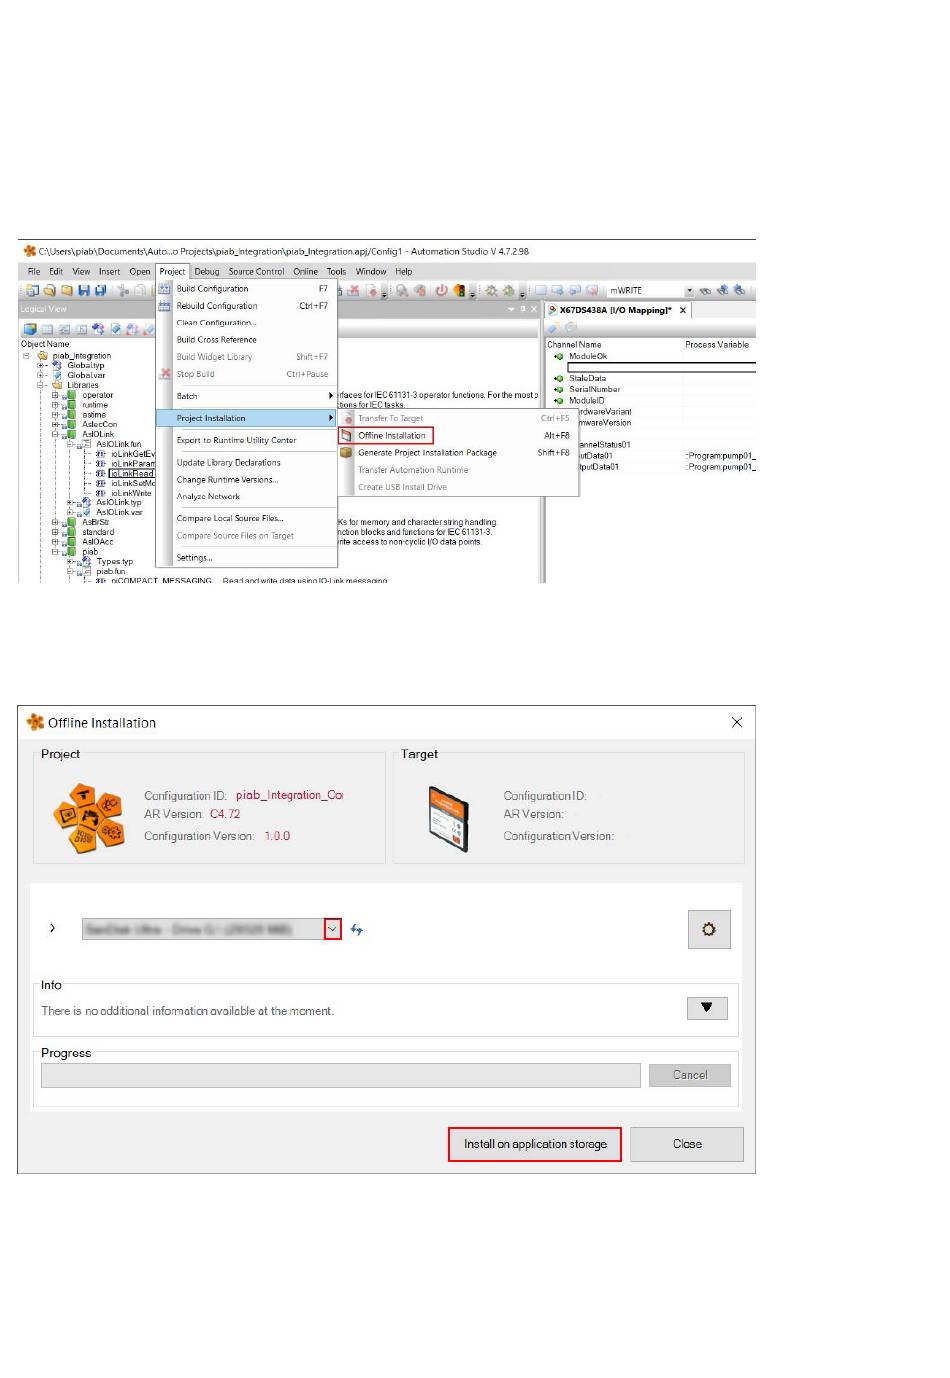Viewport: 950px width, 1378px height.
Task: Click the Libraries folder icon
Action: (57, 385)
